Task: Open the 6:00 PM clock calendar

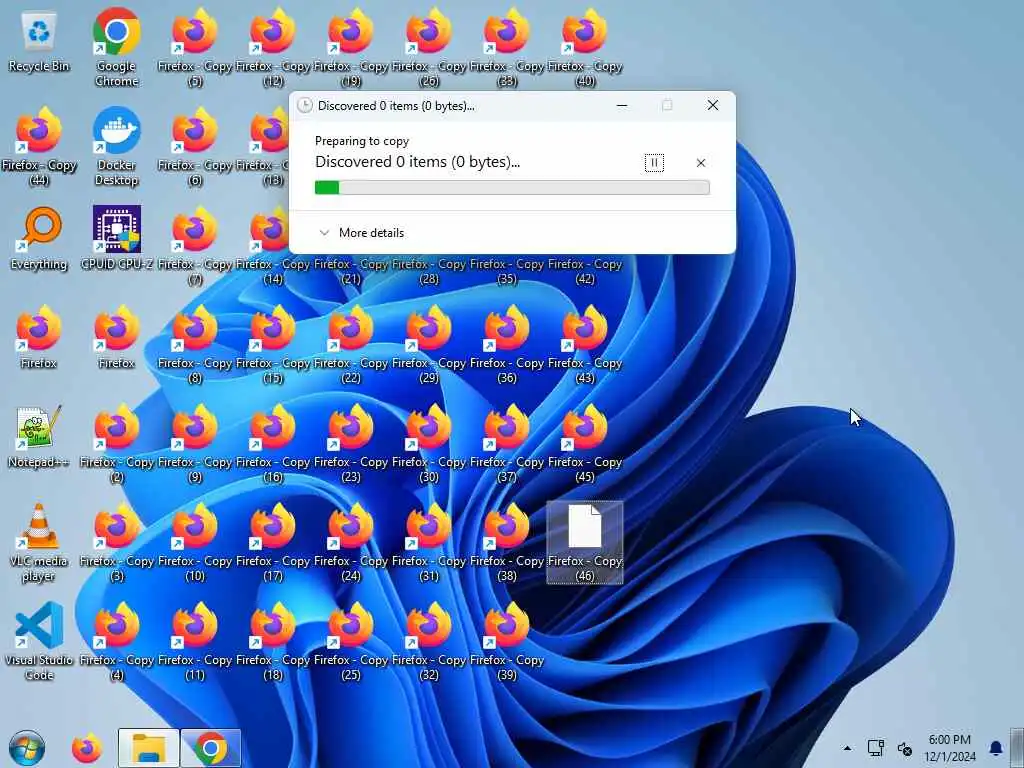Action: coord(950,748)
